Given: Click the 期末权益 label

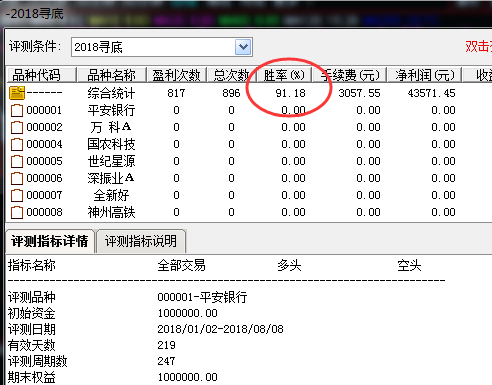Looking at the screenshot, I should pos(32,377).
